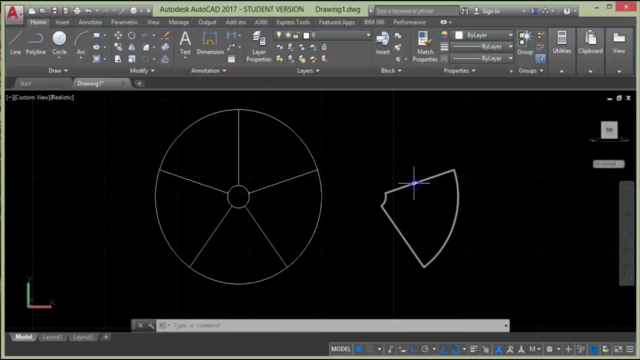Toggle object snap tracking in status bar
Viewport: 640px width, 360px height.
[x=444, y=349]
